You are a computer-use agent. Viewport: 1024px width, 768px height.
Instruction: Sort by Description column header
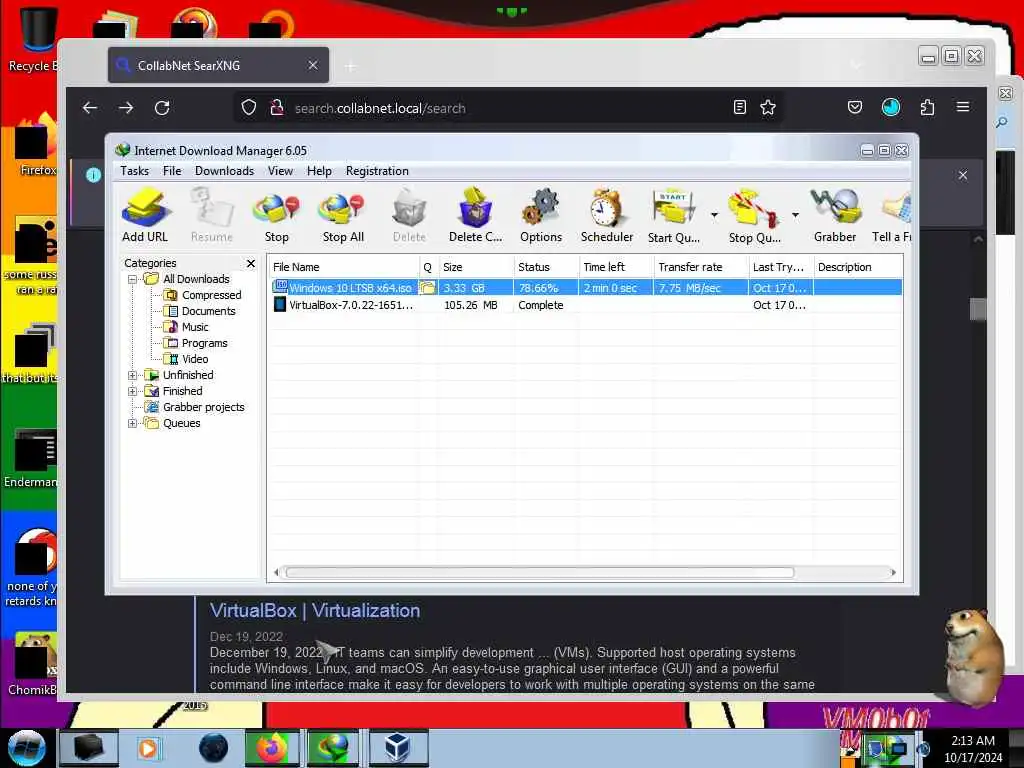857,267
